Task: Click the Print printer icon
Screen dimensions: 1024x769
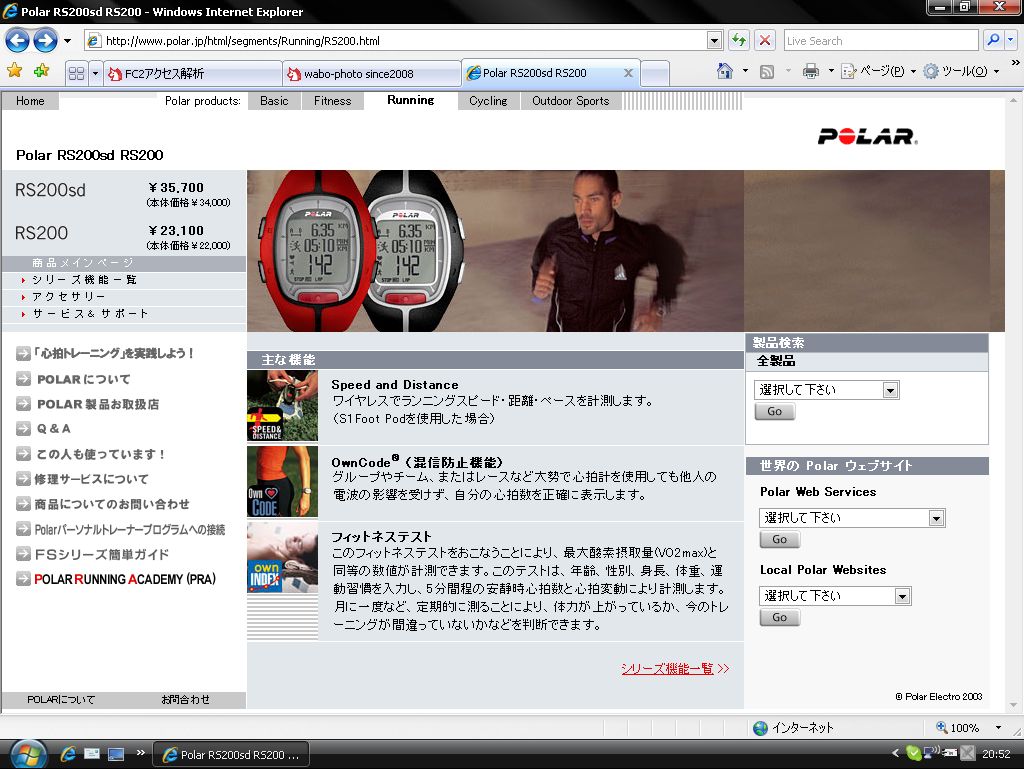Action: tap(810, 71)
